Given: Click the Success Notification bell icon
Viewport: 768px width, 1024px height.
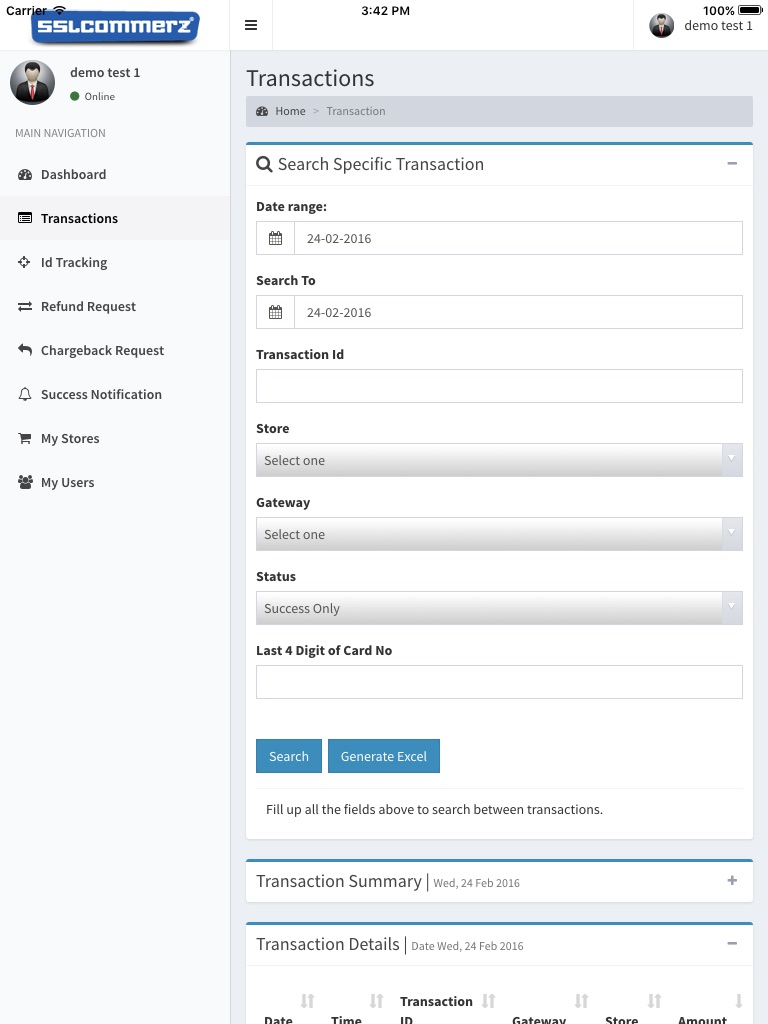Looking at the screenshot, I should (x=25, y=394).
